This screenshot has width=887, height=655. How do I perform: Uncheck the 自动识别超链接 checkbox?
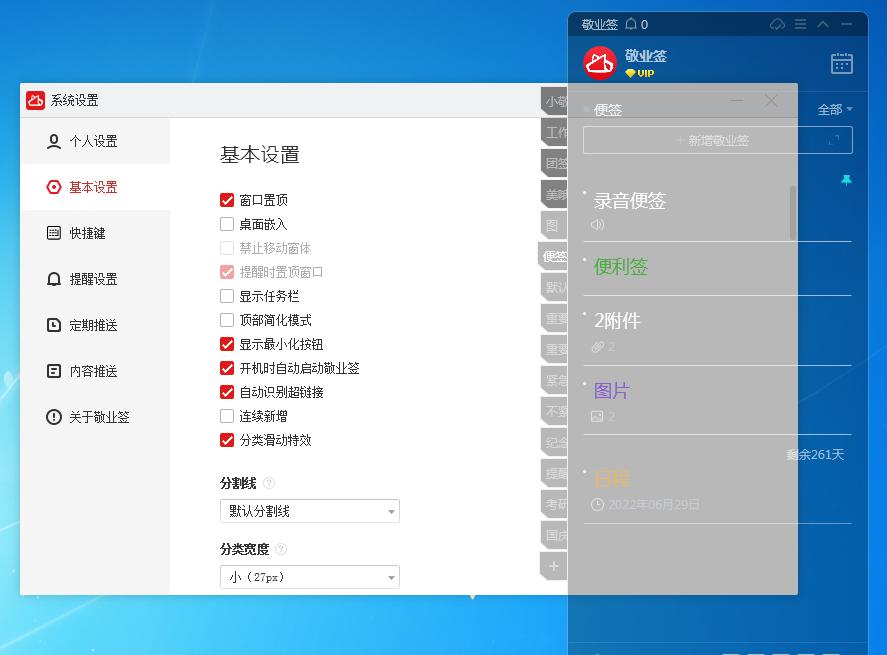click(227, 393)
